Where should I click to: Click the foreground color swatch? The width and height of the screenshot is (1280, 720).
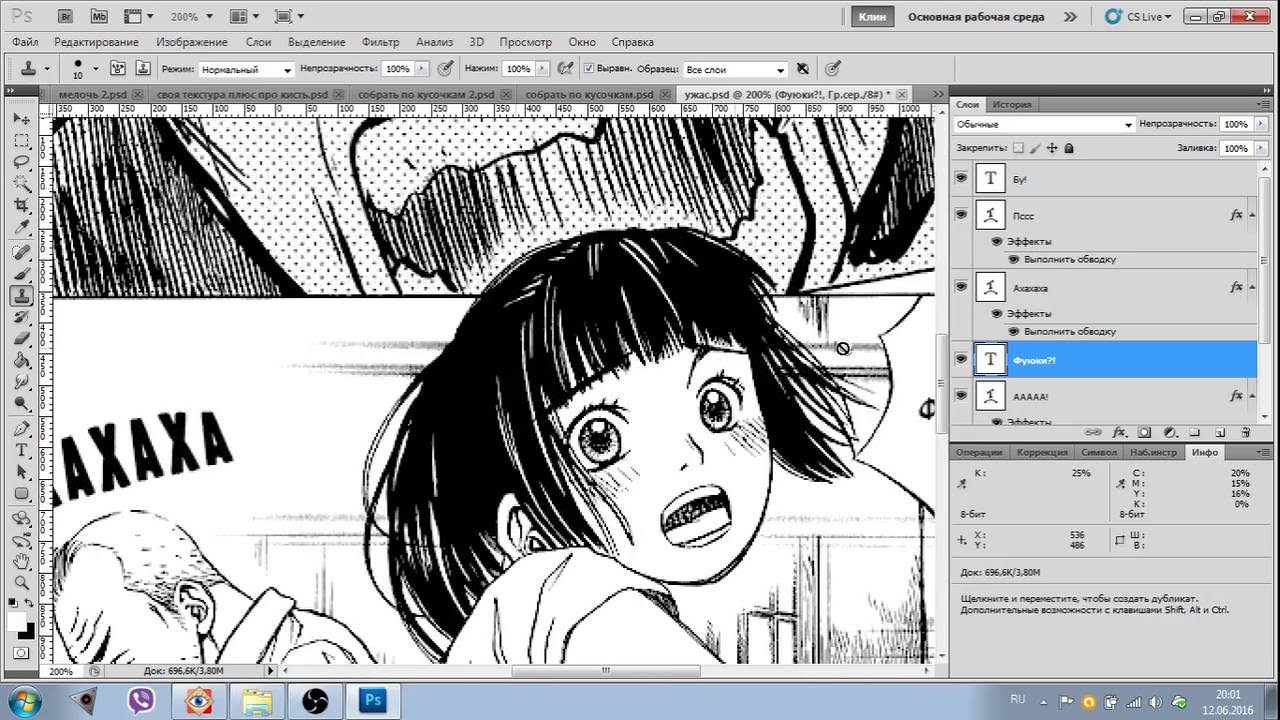coord(17,622)
